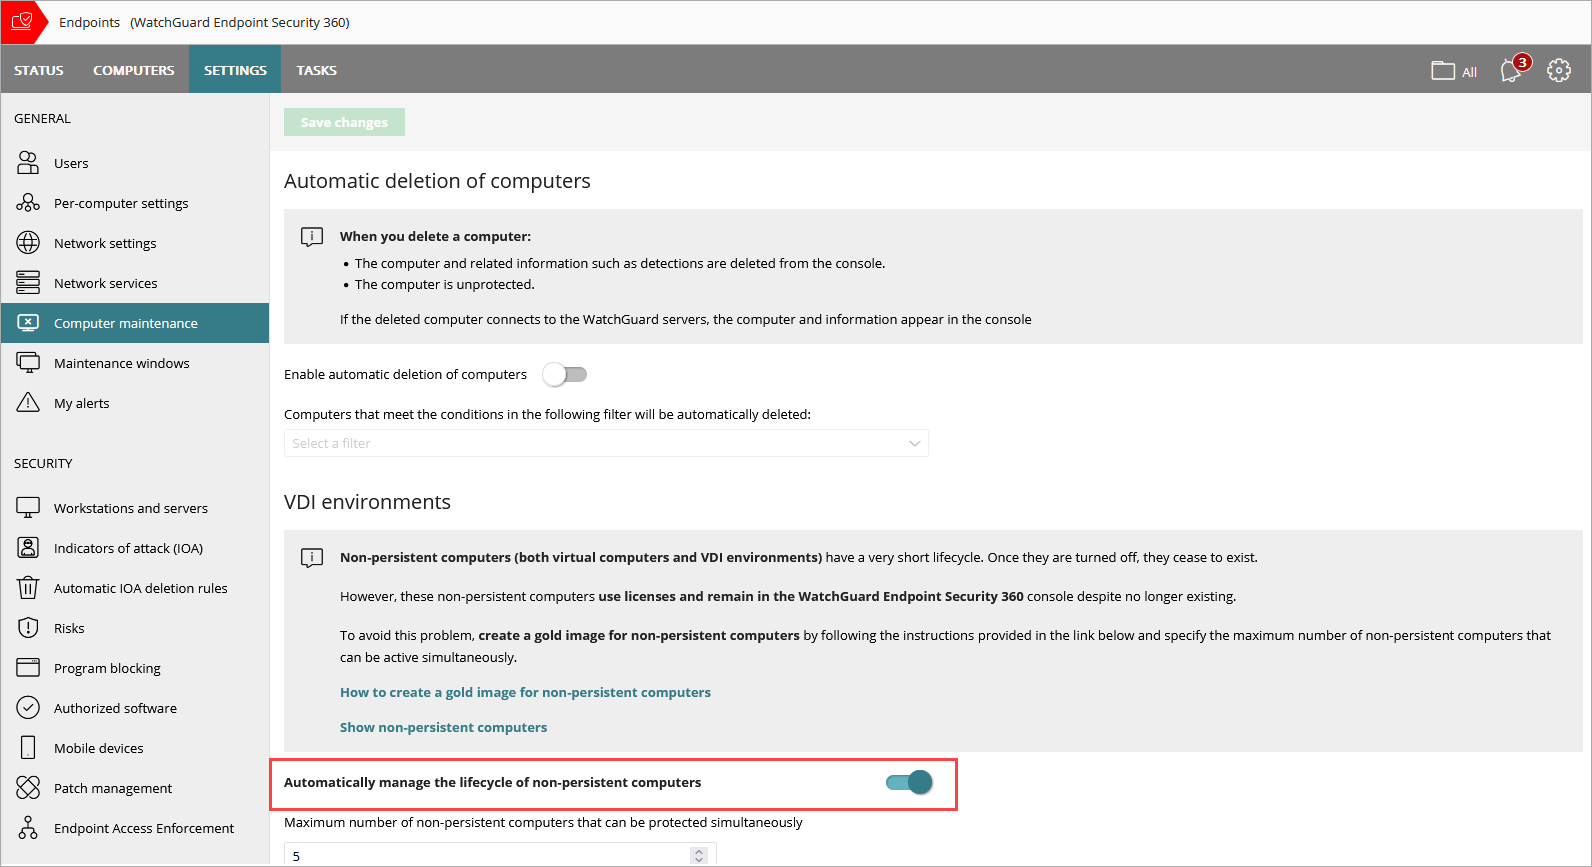The height and width of the screenshot is (867, 1592).
Task: Click info icon in VDI environments note
Action: pyautogui.click(x=312, y=558)
